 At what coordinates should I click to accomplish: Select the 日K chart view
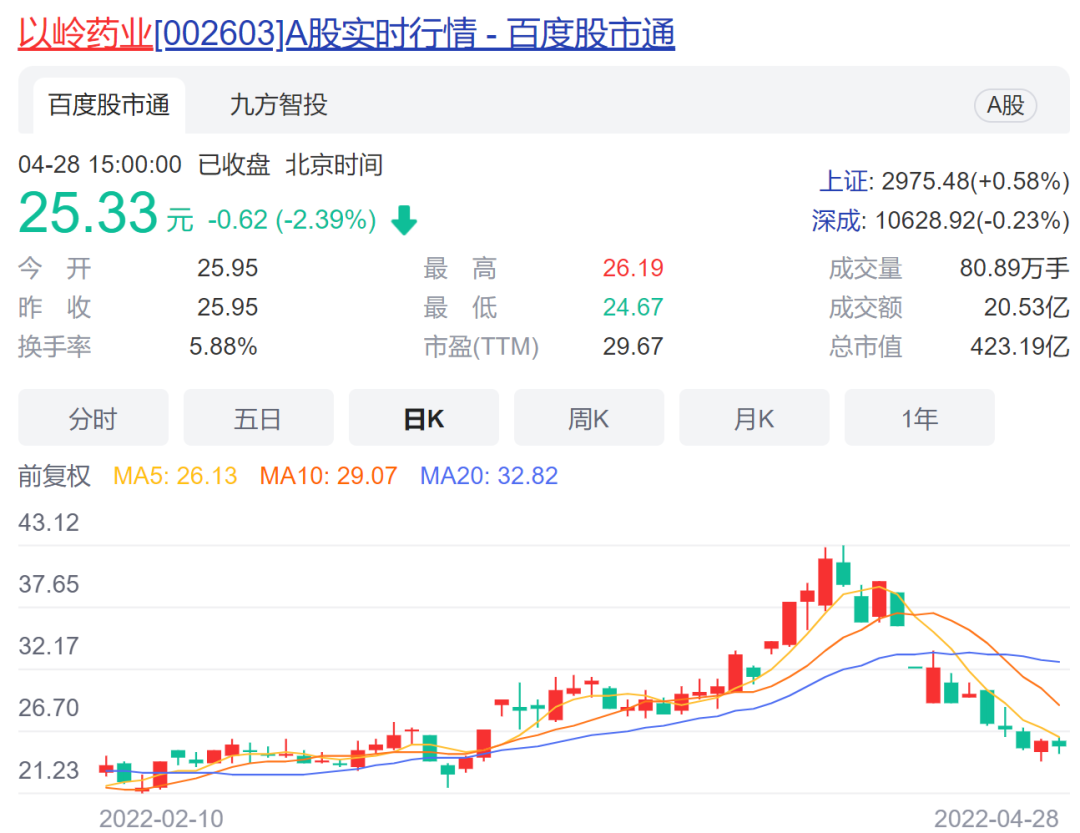coord(423,418)
